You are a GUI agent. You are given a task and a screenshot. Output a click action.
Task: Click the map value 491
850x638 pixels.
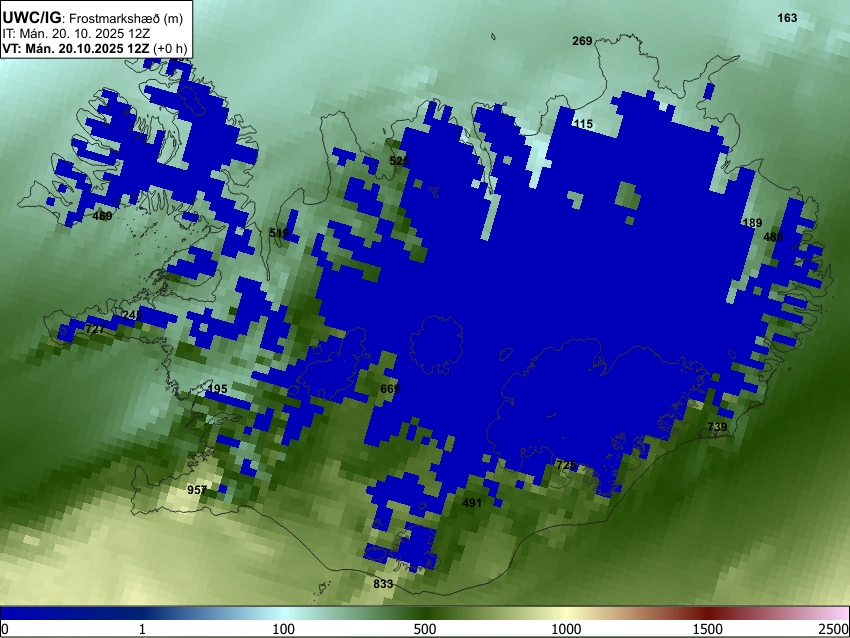(472, 503)
